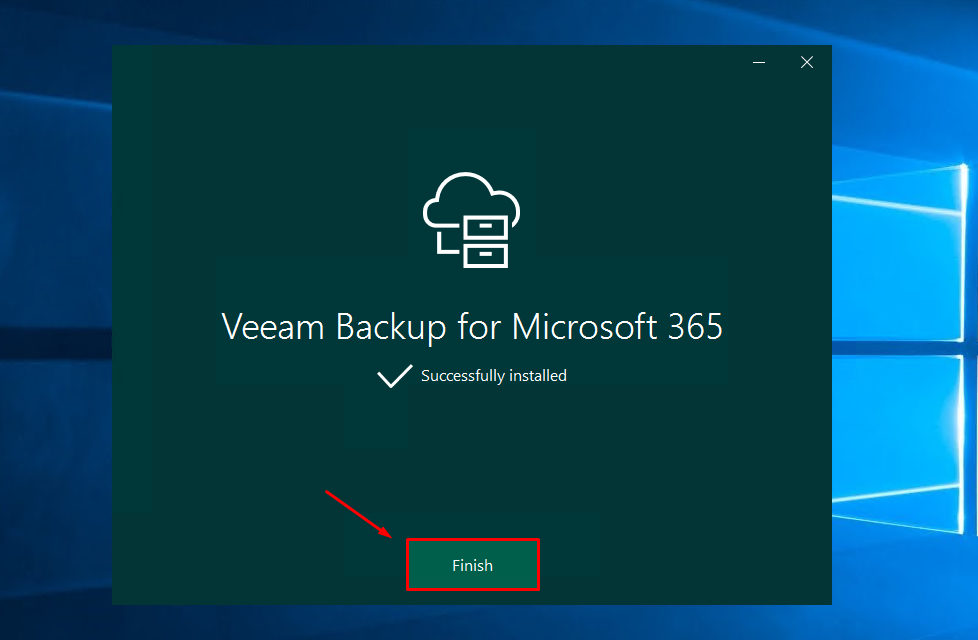
Task: Click the cloud backup logo icon
Action: [472, 220]
